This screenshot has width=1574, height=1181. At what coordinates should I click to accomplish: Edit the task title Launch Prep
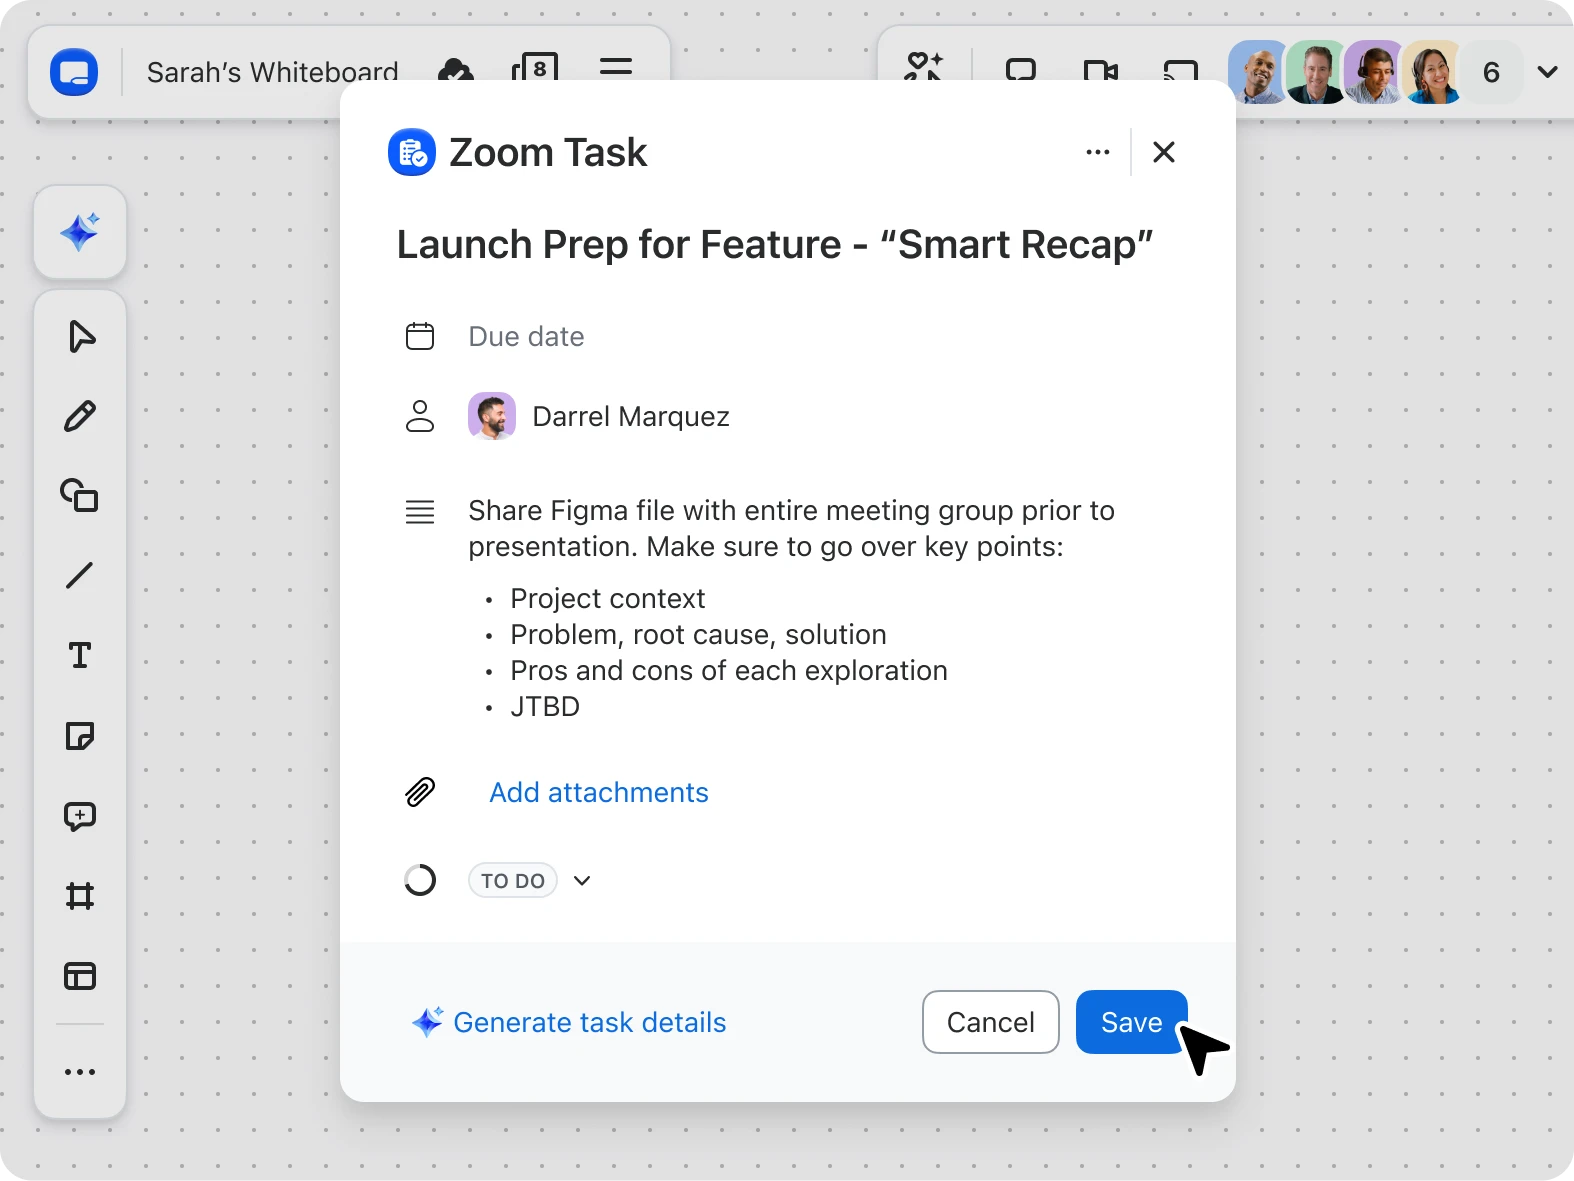pyautogui.click(x=775, y=244)
